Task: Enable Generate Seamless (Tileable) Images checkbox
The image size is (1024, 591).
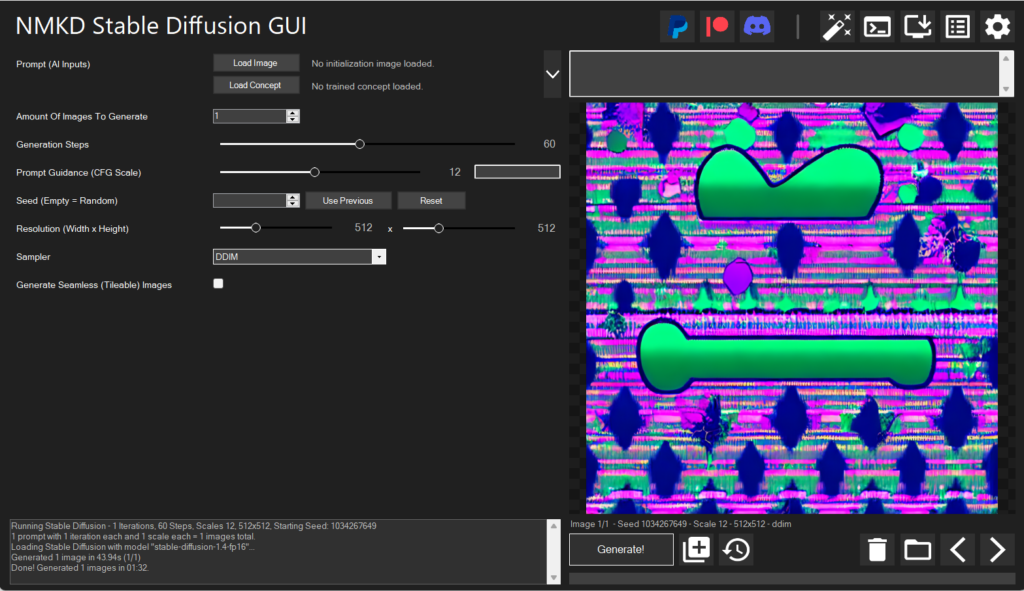Action: click(x=219, y=284)
